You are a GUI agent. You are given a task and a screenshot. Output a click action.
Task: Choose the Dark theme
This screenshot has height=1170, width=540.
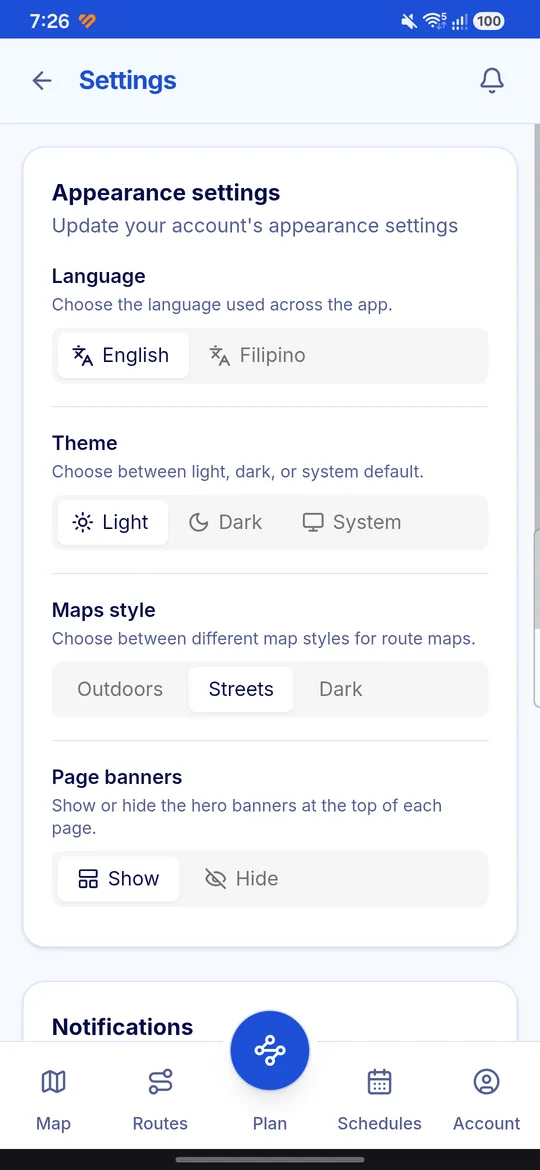(x=225, y=522)
